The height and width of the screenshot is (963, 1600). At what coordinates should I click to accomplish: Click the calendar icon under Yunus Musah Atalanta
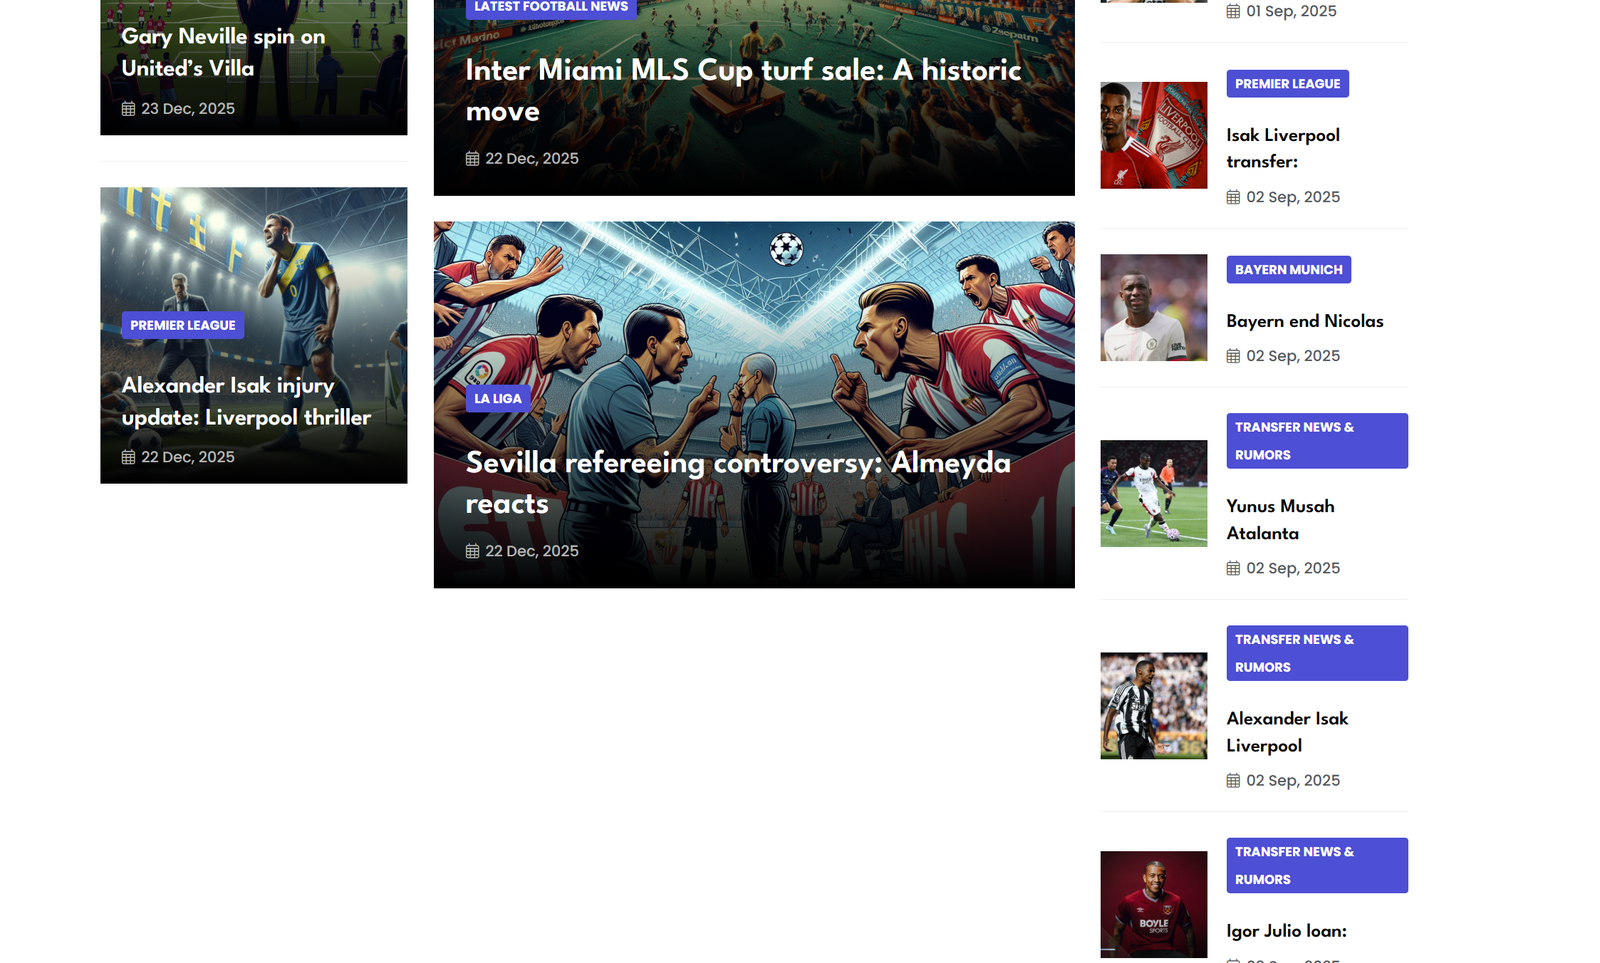(1233, 568)
